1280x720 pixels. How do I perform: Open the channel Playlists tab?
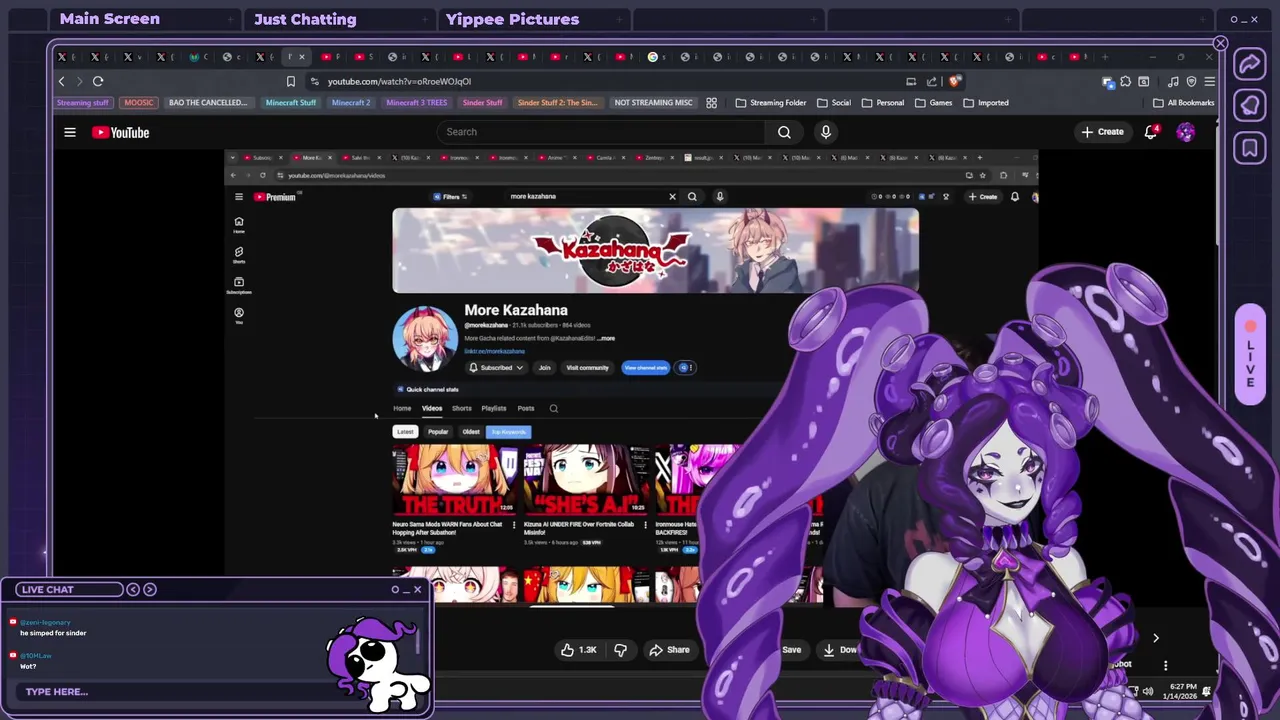coord(494,408)
